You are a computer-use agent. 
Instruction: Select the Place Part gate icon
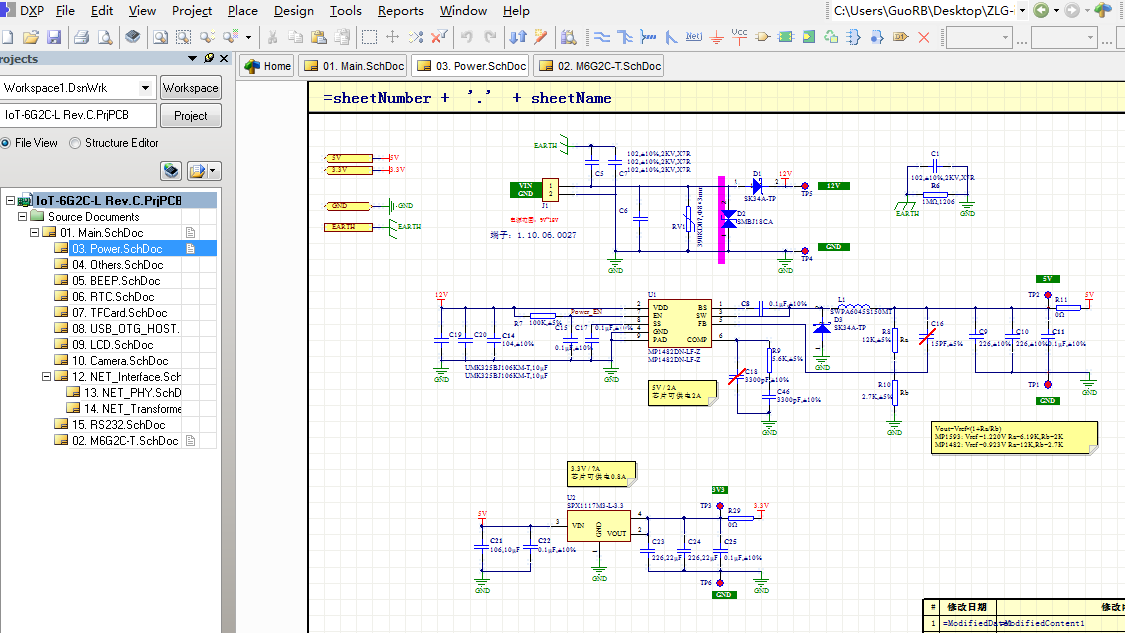tap(763, 37)
